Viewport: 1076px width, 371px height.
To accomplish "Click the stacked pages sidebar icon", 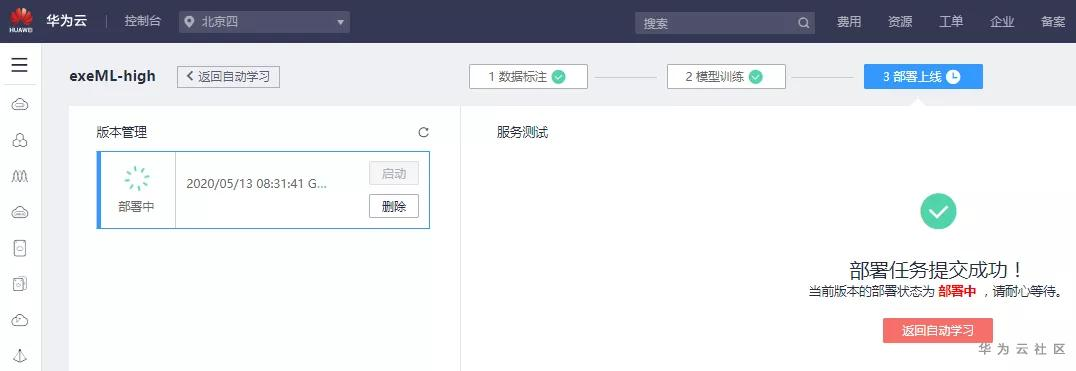I will click(x=20, y=284).
